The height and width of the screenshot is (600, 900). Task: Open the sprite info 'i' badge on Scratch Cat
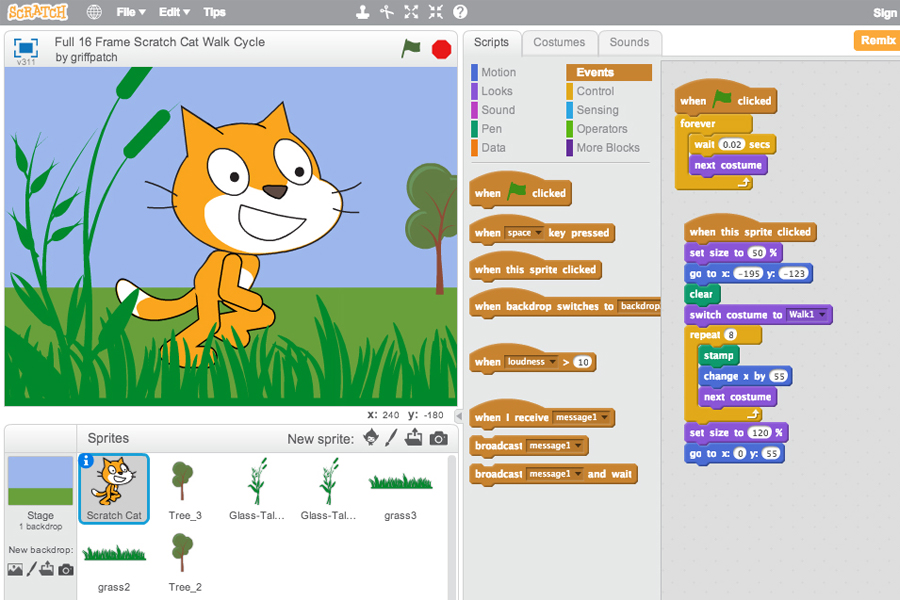(86, 460)
